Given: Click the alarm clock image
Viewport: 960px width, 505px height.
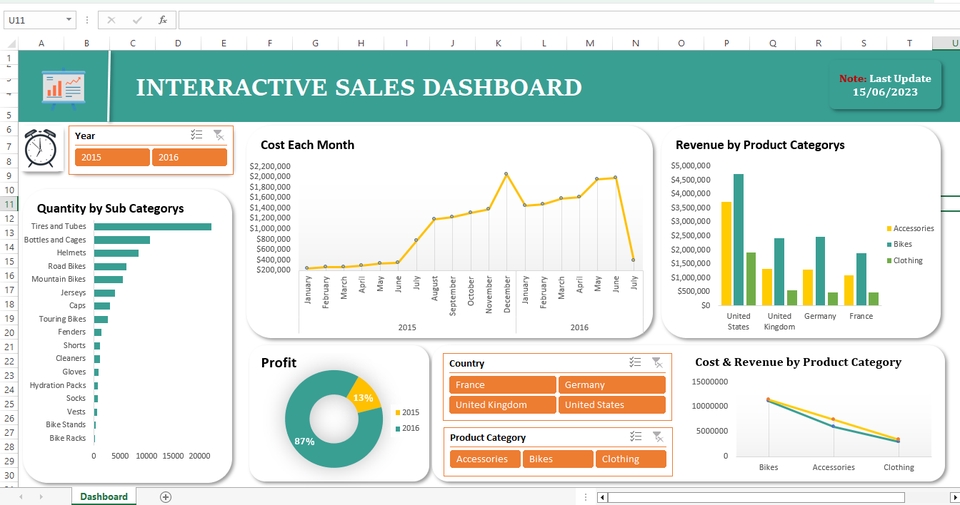Looking at the screenshot, I should pos(40,149).
